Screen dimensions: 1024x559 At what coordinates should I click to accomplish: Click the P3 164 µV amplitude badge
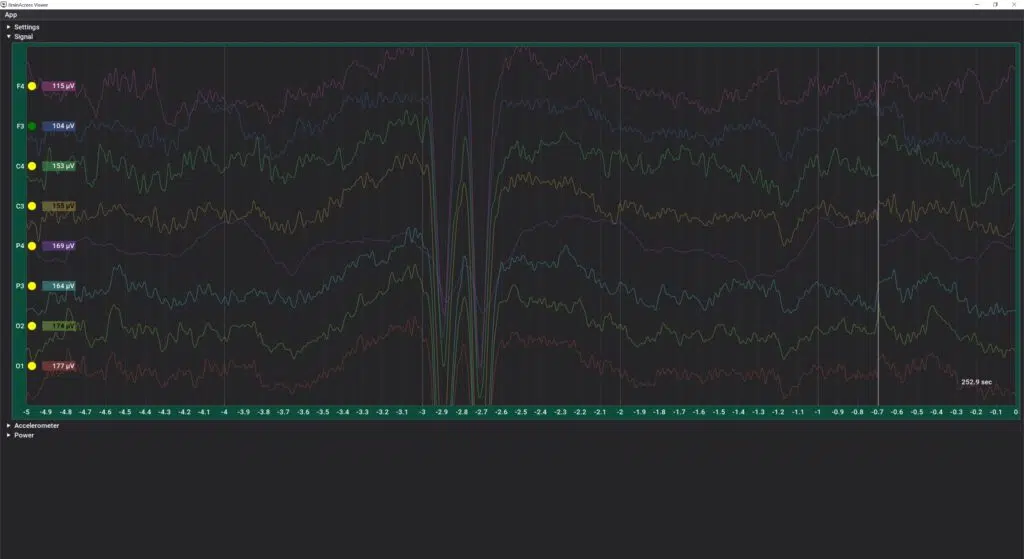[59, 286]
